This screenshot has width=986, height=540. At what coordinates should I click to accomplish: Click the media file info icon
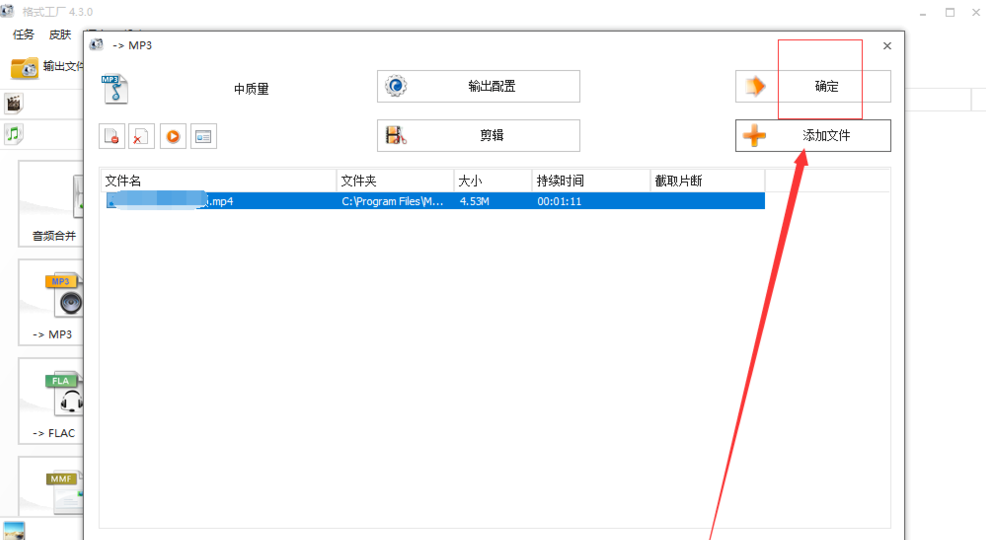[203, 136]
